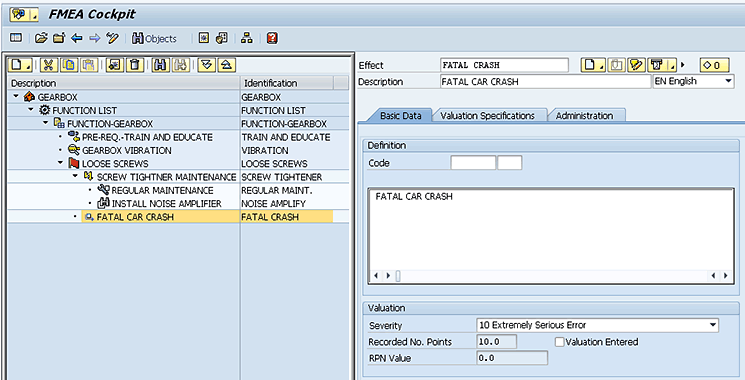
Task: Click the open folder icon in main toolbar
Action: click(41, 38)
